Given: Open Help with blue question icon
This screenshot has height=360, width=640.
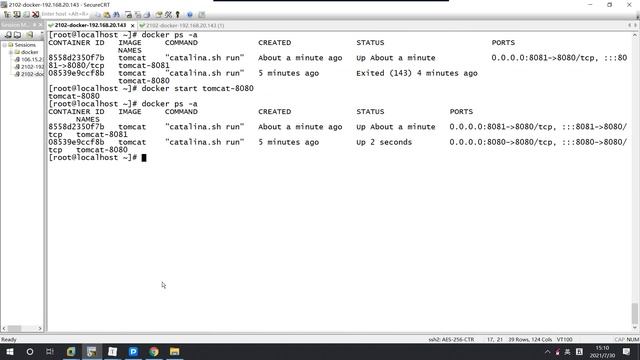Looking at the screenshot, I should click(190, 15).
